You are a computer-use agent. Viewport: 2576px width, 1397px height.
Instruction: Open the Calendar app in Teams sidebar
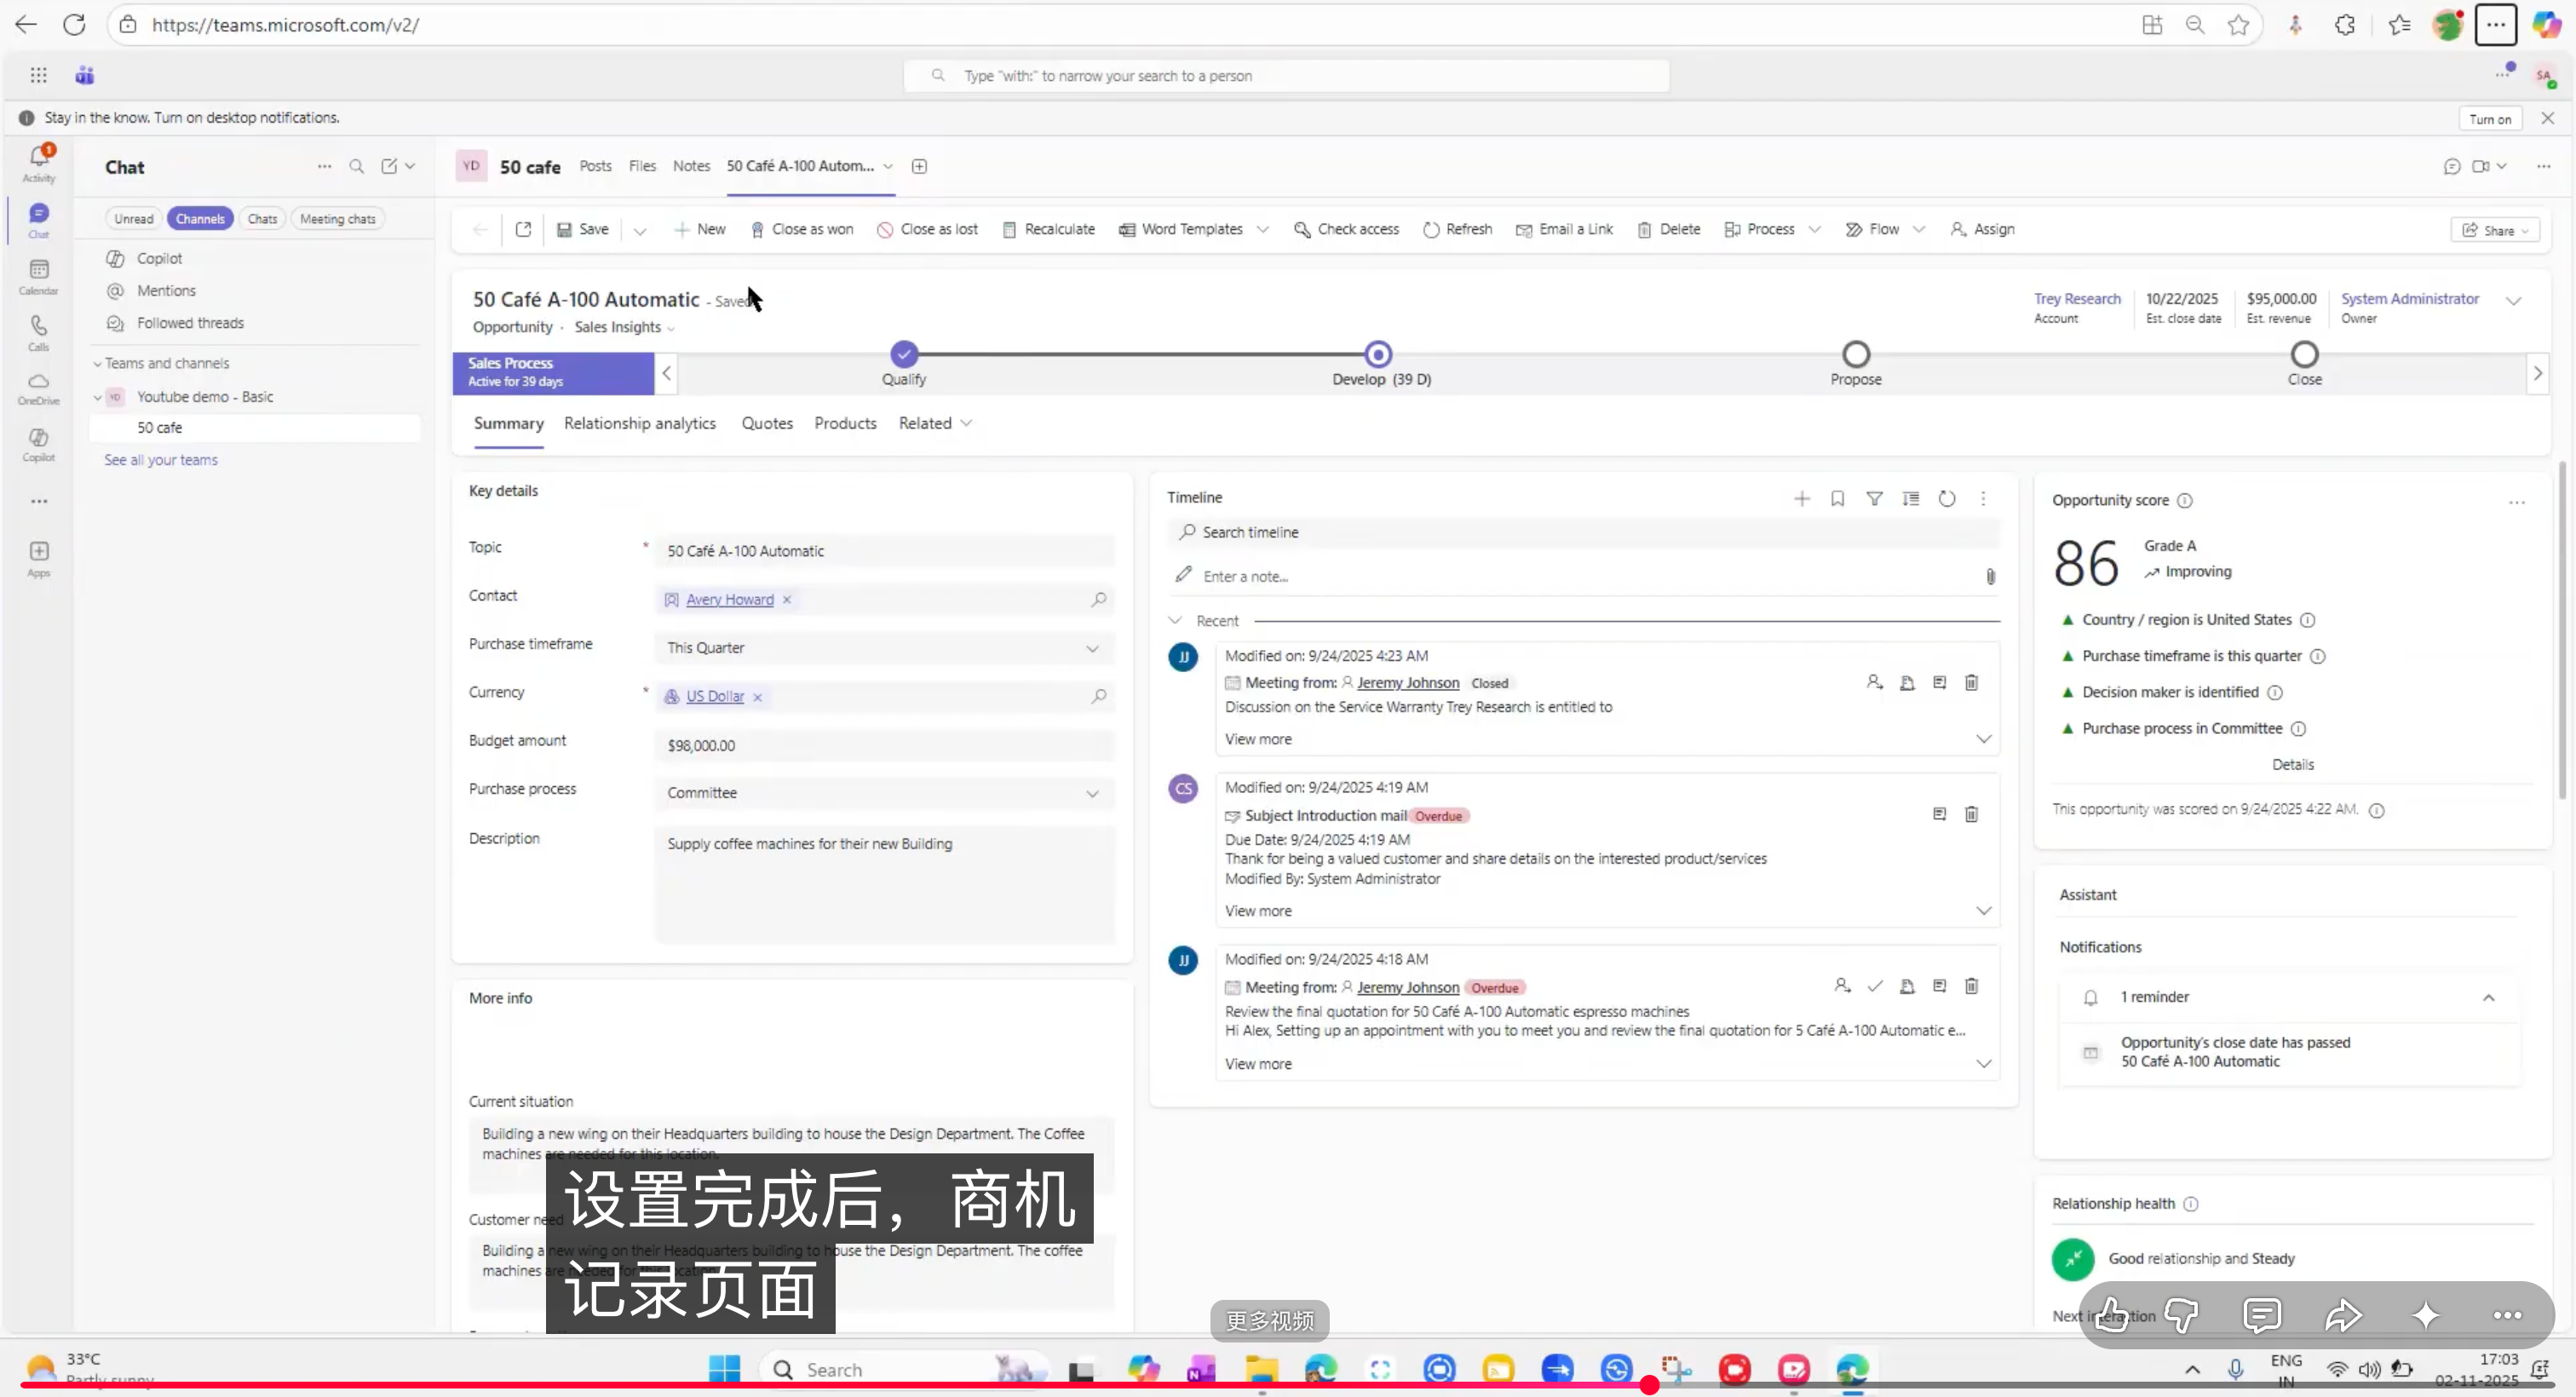[39, 277]
